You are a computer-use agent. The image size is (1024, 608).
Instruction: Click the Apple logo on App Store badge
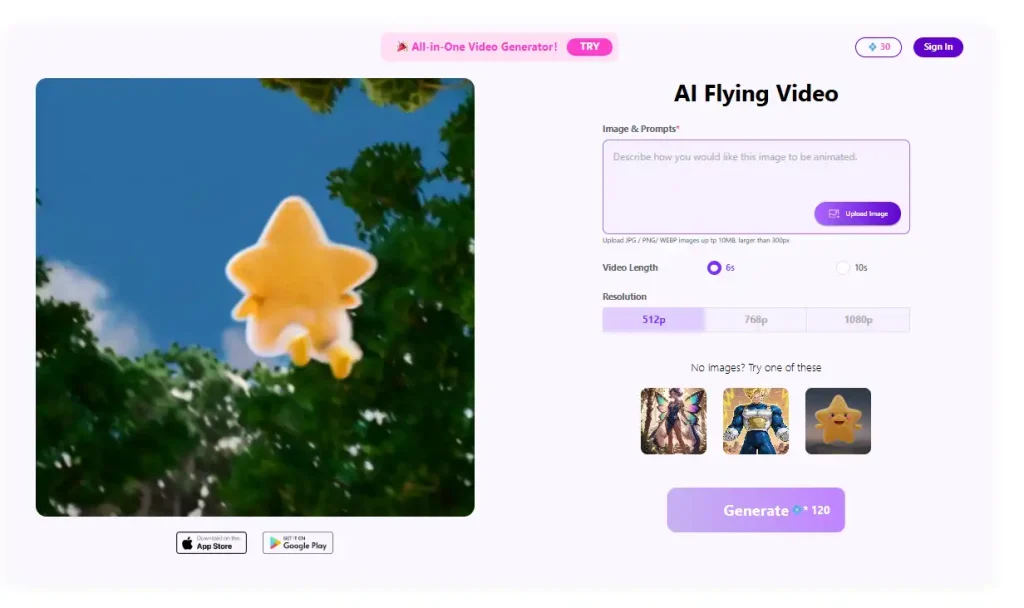(186, 543)
